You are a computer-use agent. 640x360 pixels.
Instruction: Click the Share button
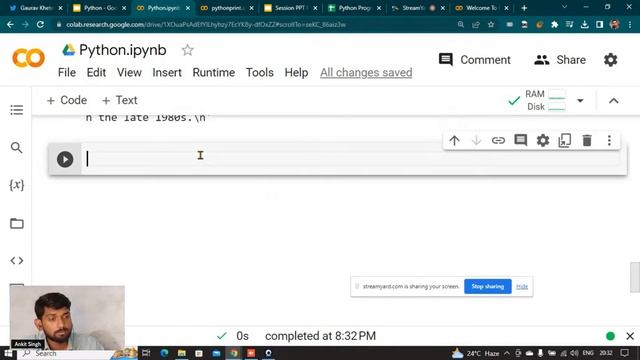(560, 60)
